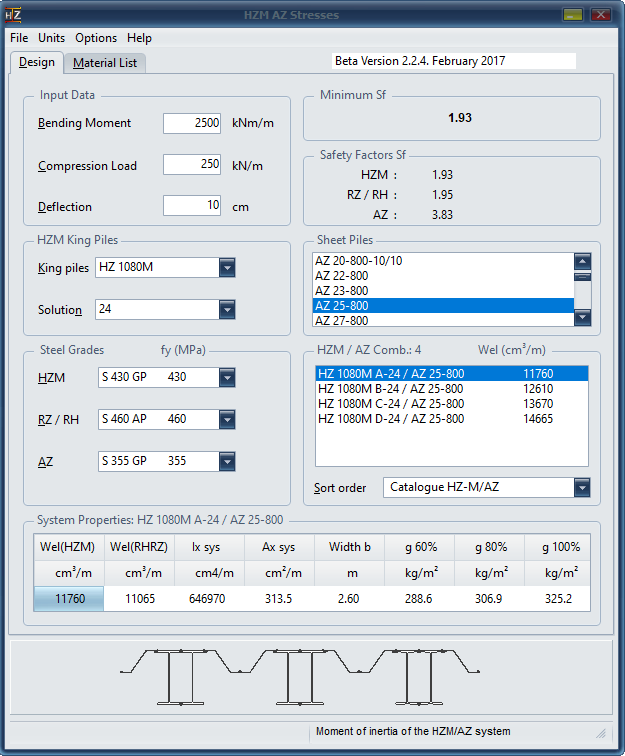Switch to the Material List tab
The width and height of the screenshot is (625, 756).
105,63
